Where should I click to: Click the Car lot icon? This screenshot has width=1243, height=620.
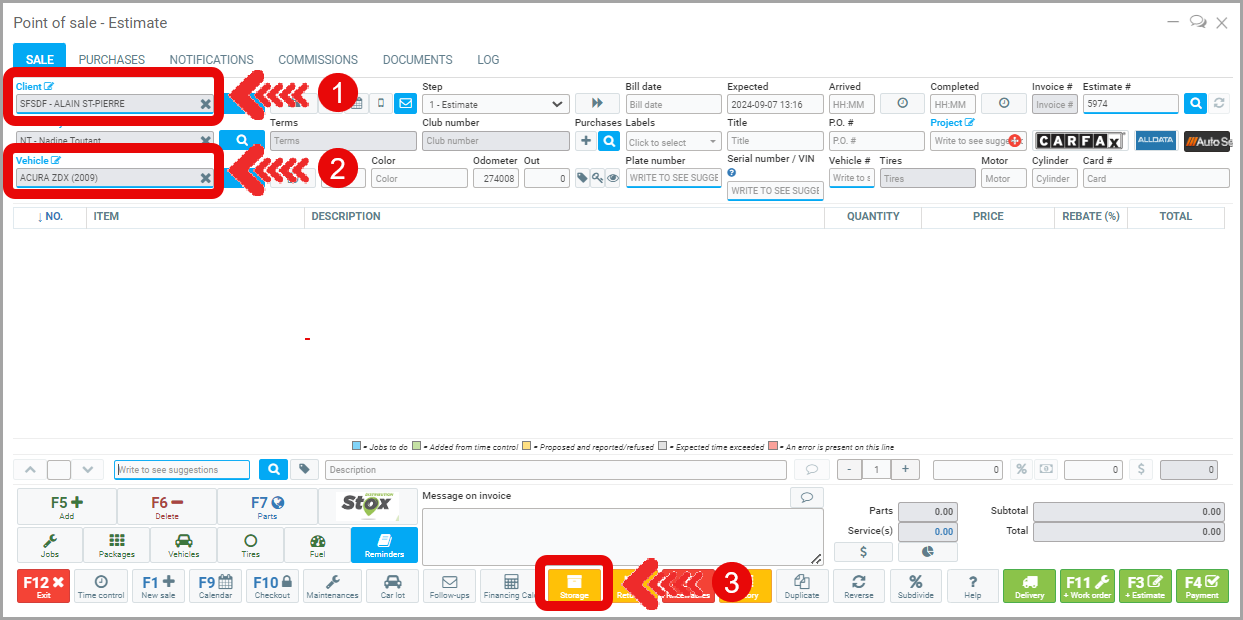click(x=393, y=586)
